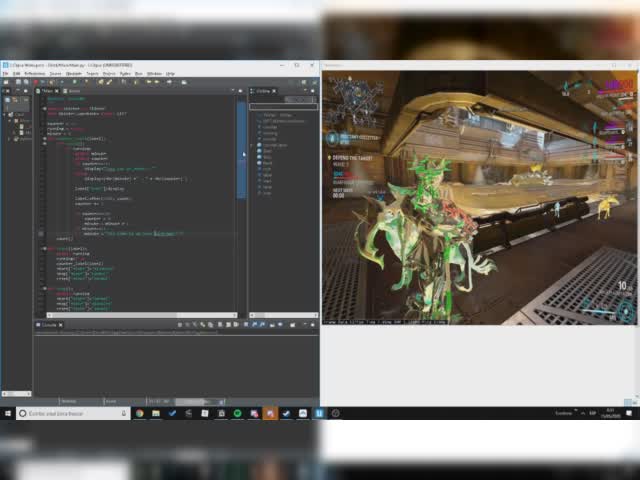Open the Help menu in Eclipse
The height and width of the screenshot is (480, 640).
[x=171, y=74]
